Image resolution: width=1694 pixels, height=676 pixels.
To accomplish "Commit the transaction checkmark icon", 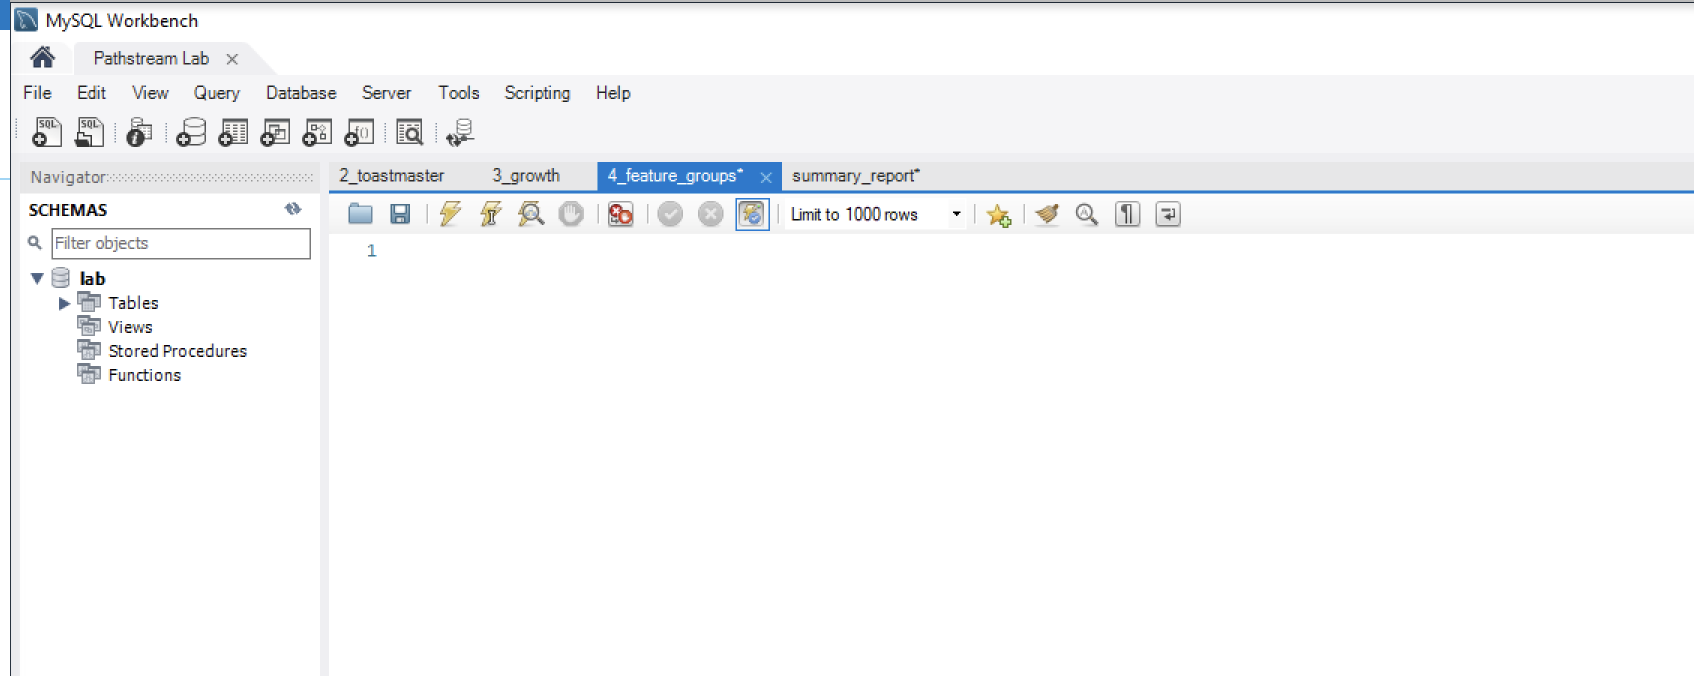I will pyautogui.click(x=670, y=214).
